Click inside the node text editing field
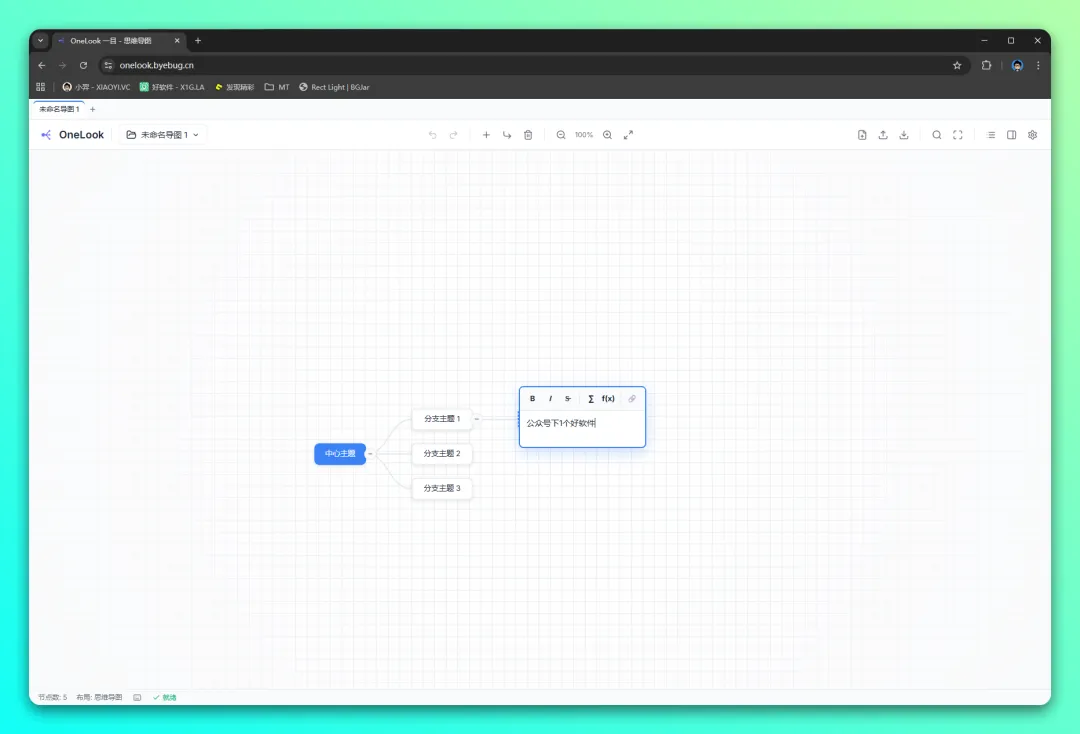The height and width of the screenshot is (734, 1080). coord(582,428)
